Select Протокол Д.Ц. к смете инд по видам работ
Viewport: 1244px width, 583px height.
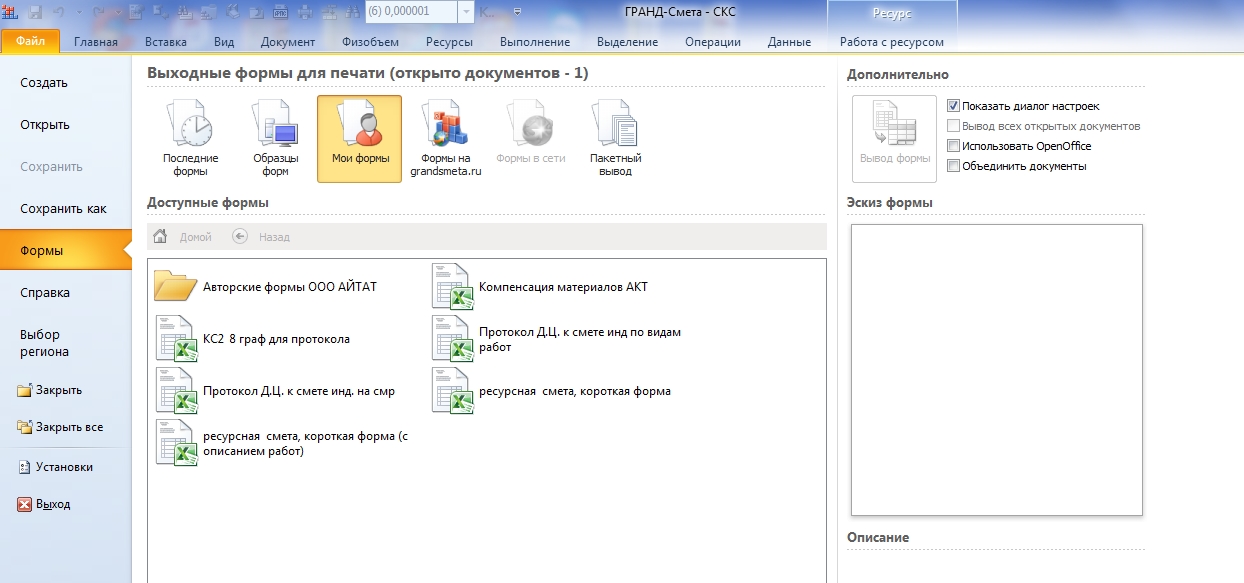[x=558, y=338]
